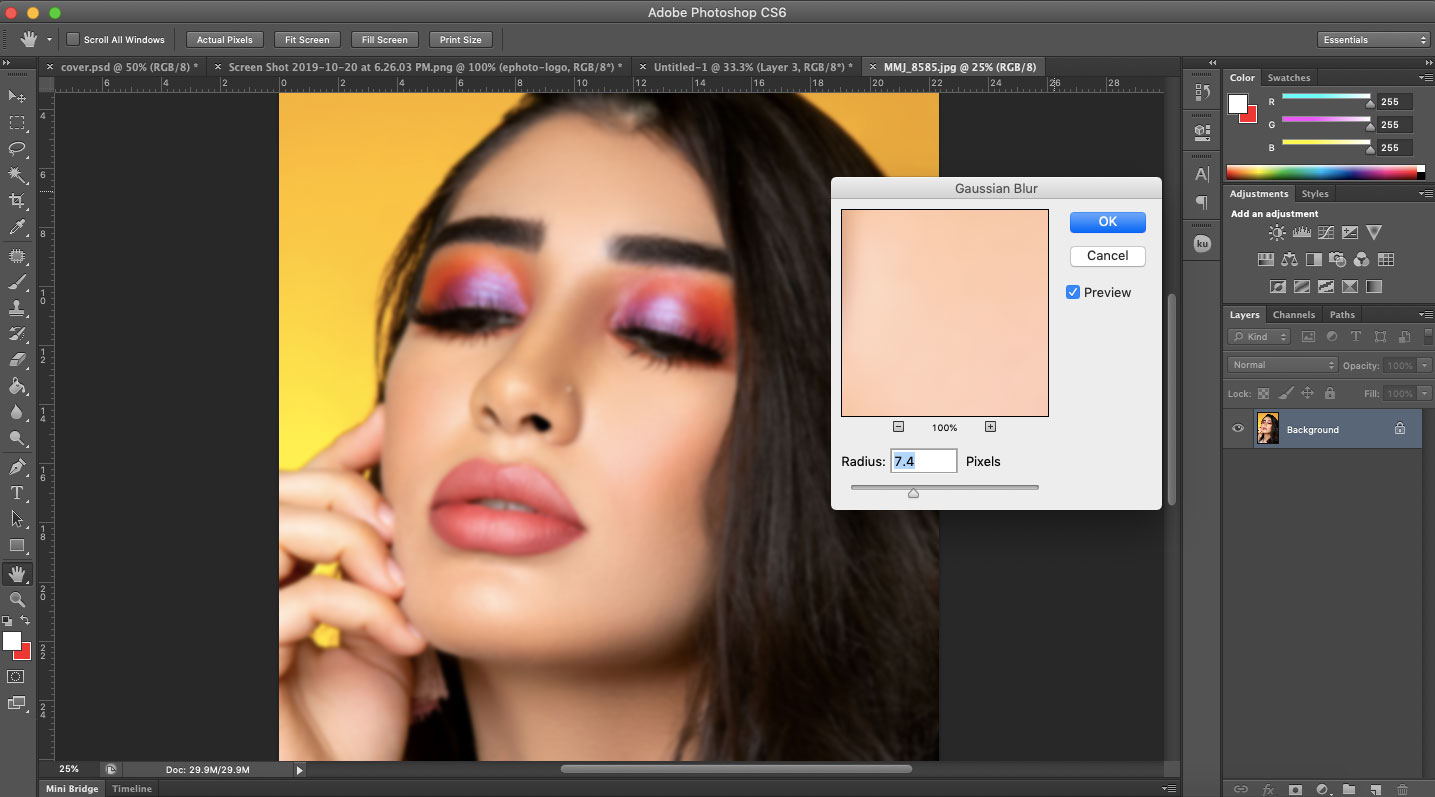Select the Path Selection arrow tool
The width and height of the screenshot is (1435, 797).
[17, 519]
